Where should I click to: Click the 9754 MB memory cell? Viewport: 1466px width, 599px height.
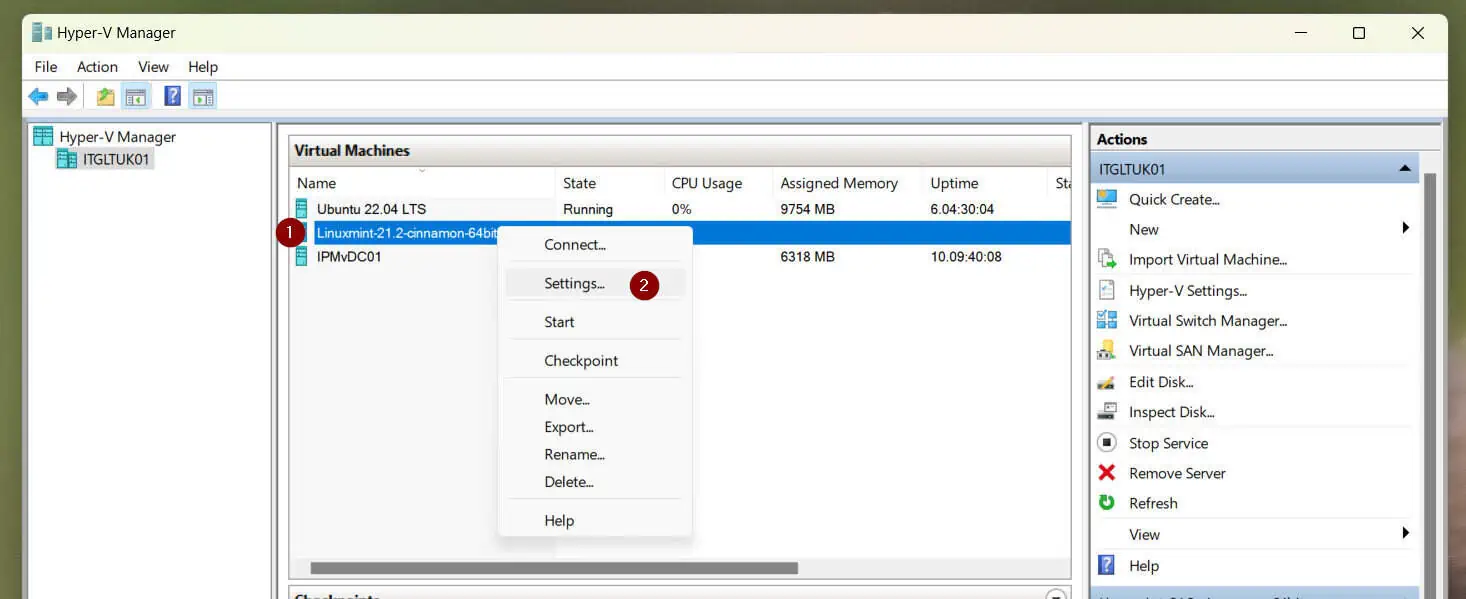[807, 209]
